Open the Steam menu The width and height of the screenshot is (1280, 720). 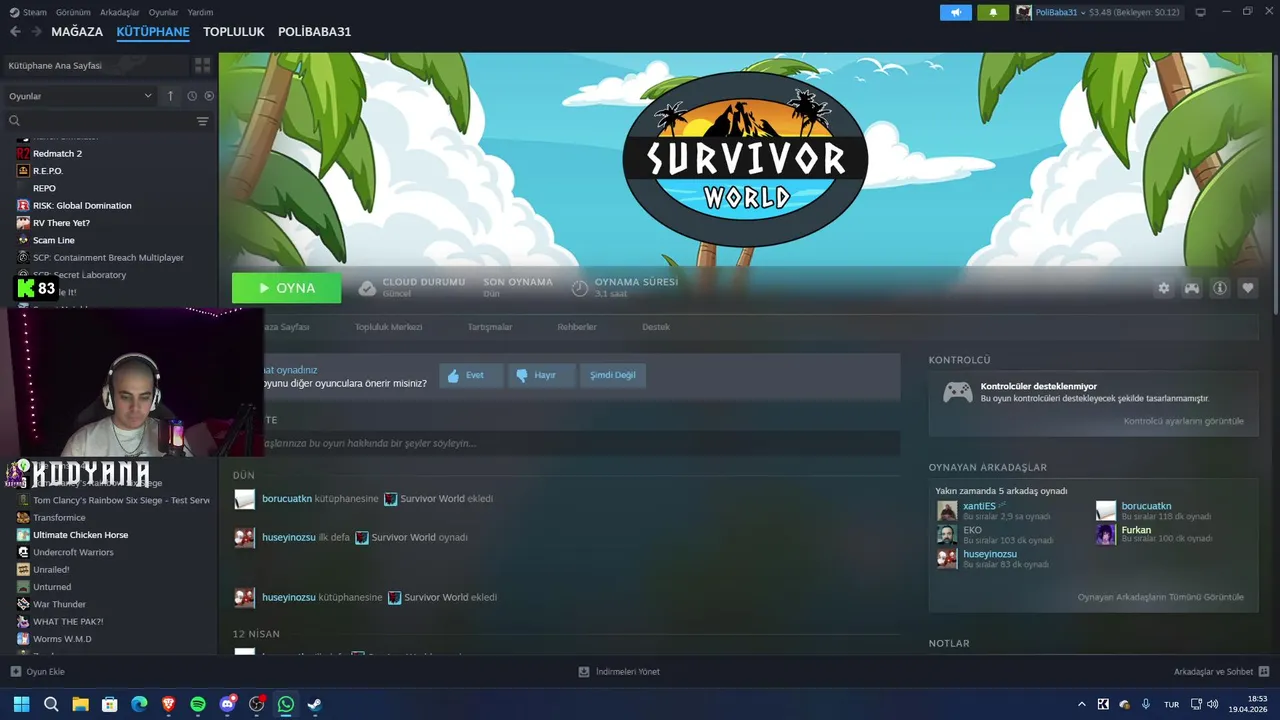[29, 12]
